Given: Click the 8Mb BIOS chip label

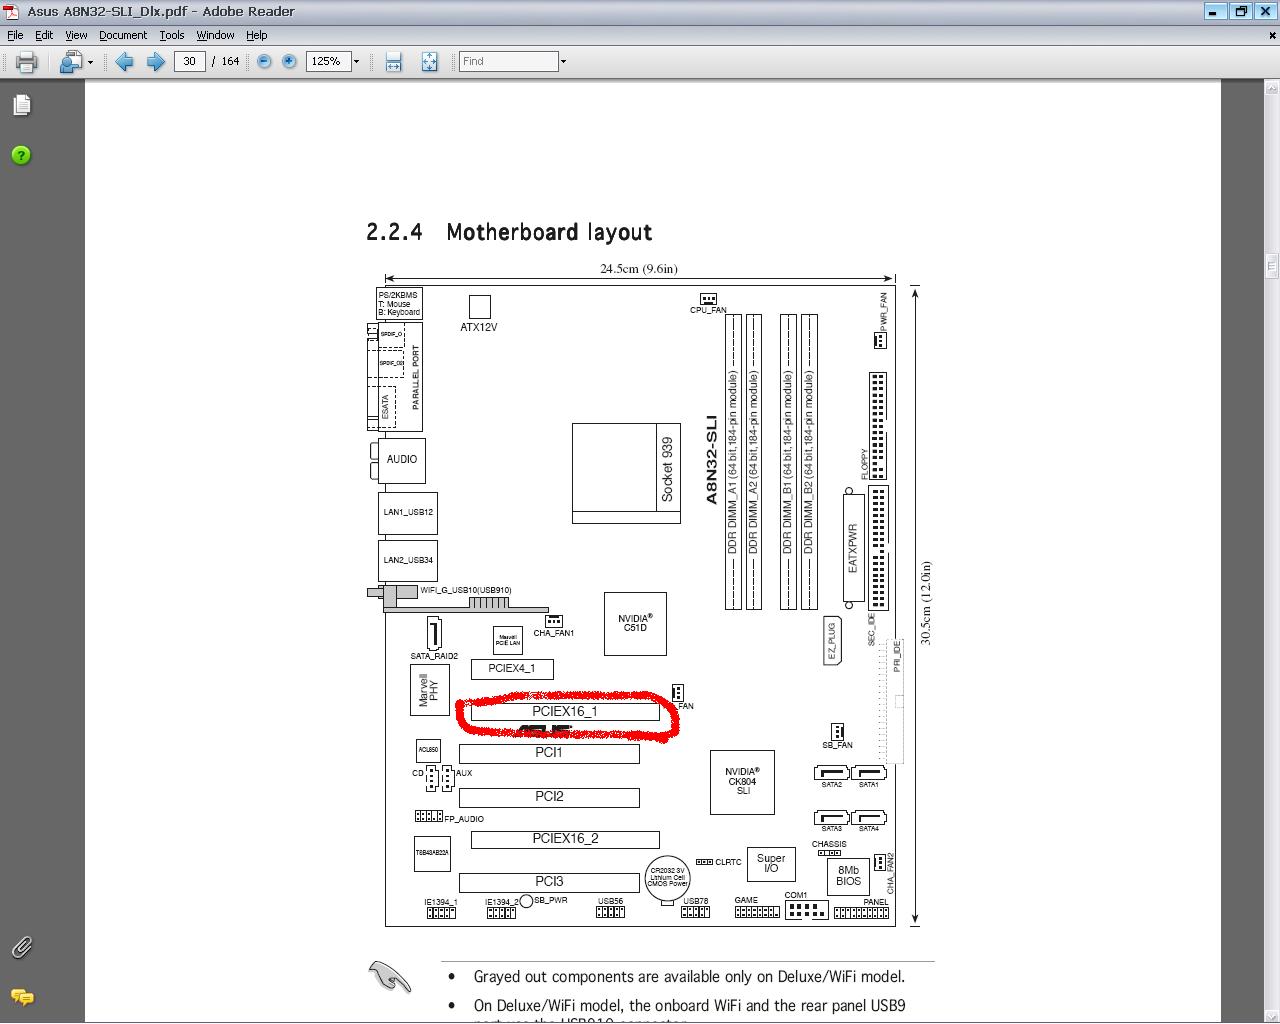Looking at the screenshot, I should pyautogui.click(x=849, y=876).
